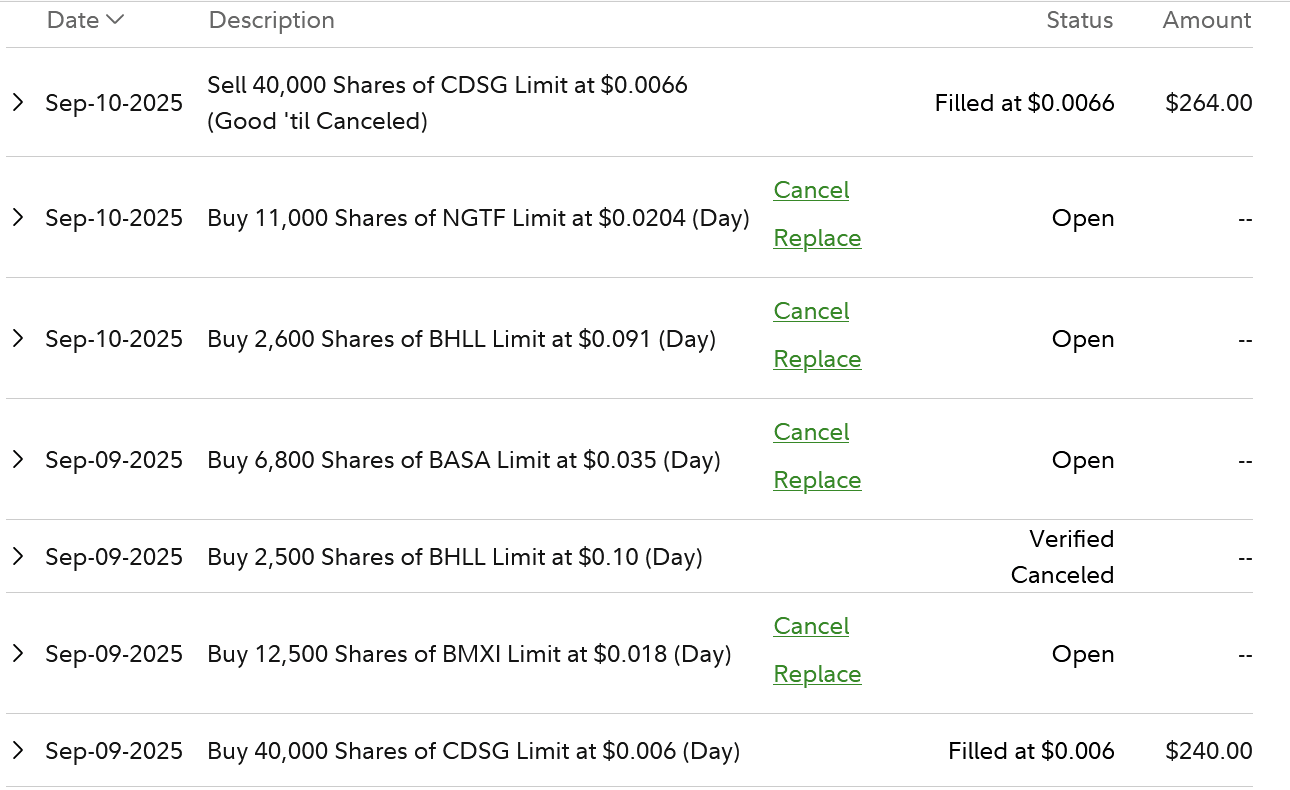1290x790 pixels.
Task: Expand the Buy 40,000 CDSG order row
Action: [x=17, y=750]
